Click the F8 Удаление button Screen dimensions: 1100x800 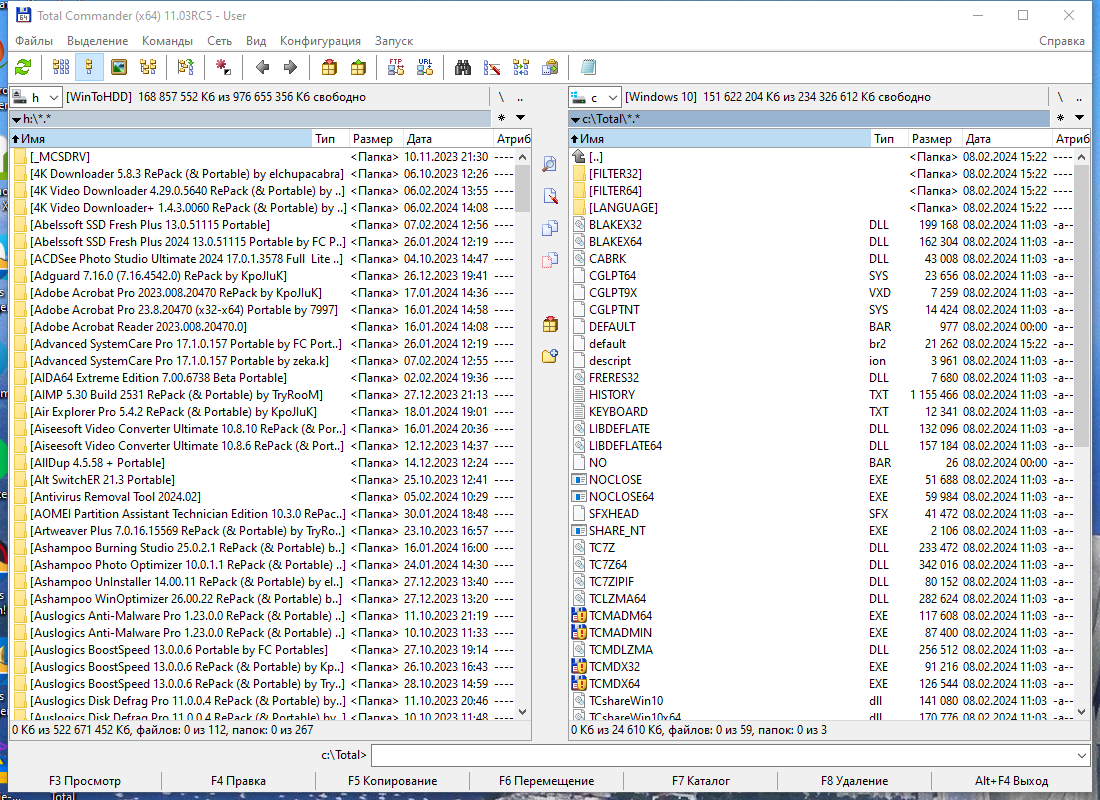[x=854, y=780]
